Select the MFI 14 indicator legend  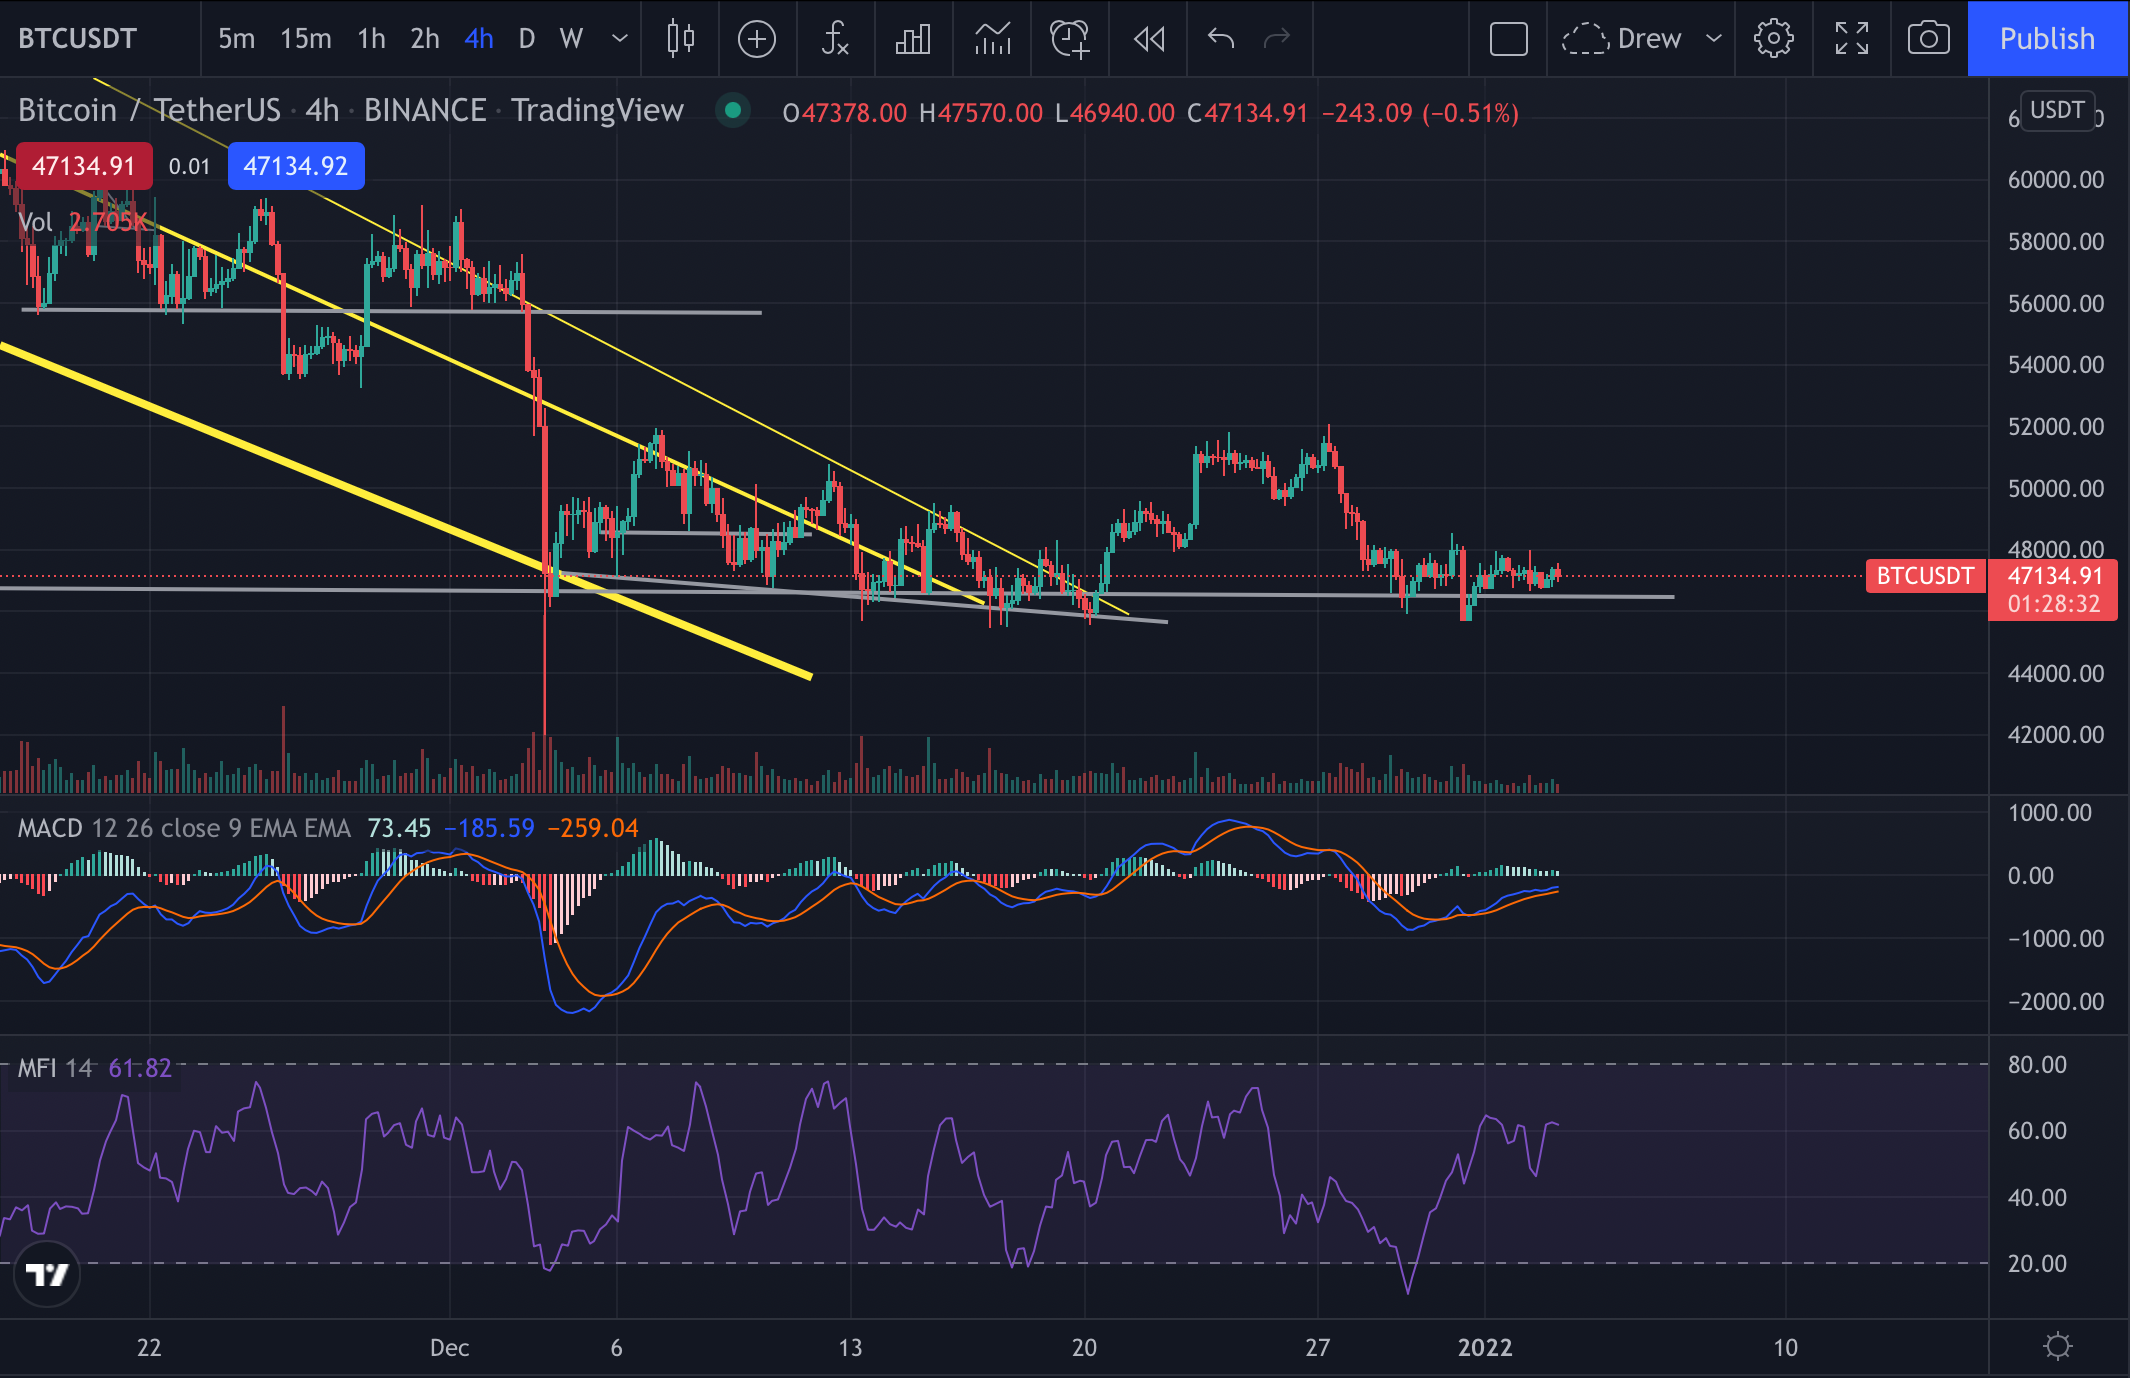point(55,1068)
